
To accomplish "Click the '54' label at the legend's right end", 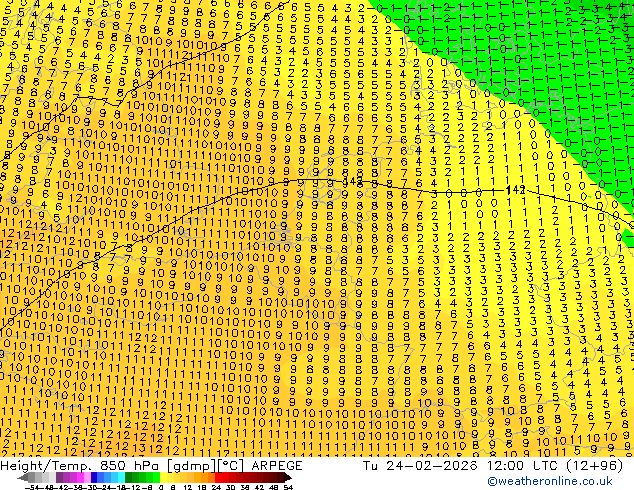I will 287,487.
